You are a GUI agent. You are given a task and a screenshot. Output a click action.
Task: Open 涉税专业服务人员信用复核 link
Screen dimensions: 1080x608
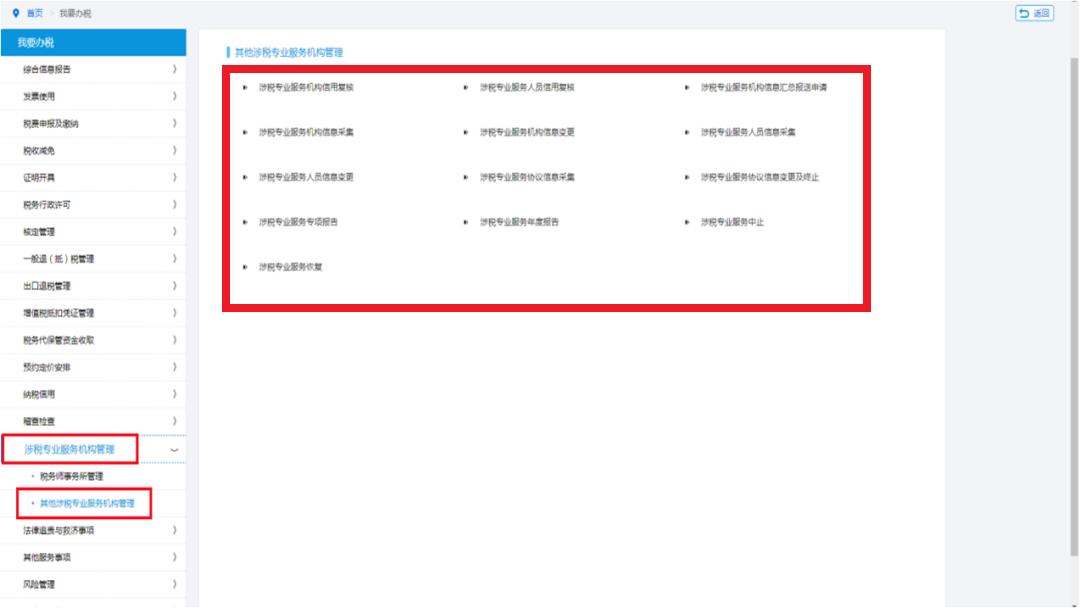527,88
